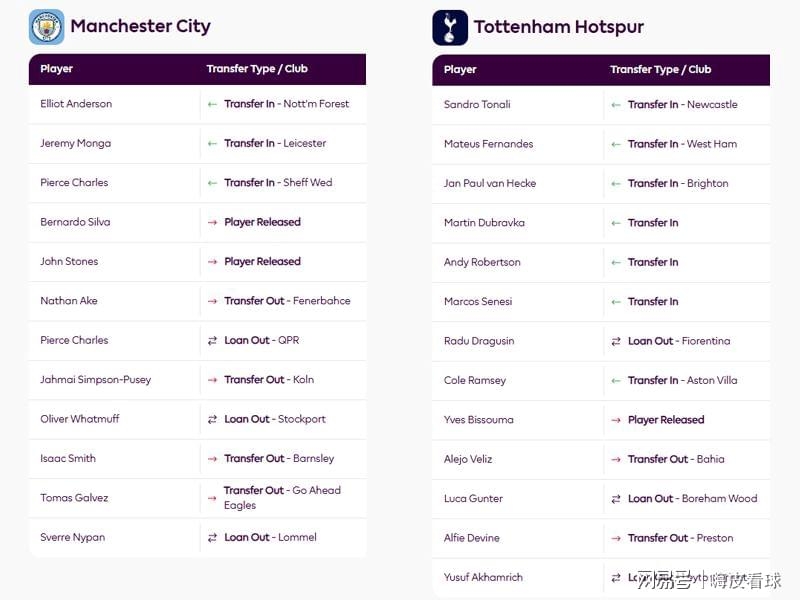The height and width of the screenshot is (600, 800).
Task: Open Jeremy Monga player name
Action: [x=76, y=143]
